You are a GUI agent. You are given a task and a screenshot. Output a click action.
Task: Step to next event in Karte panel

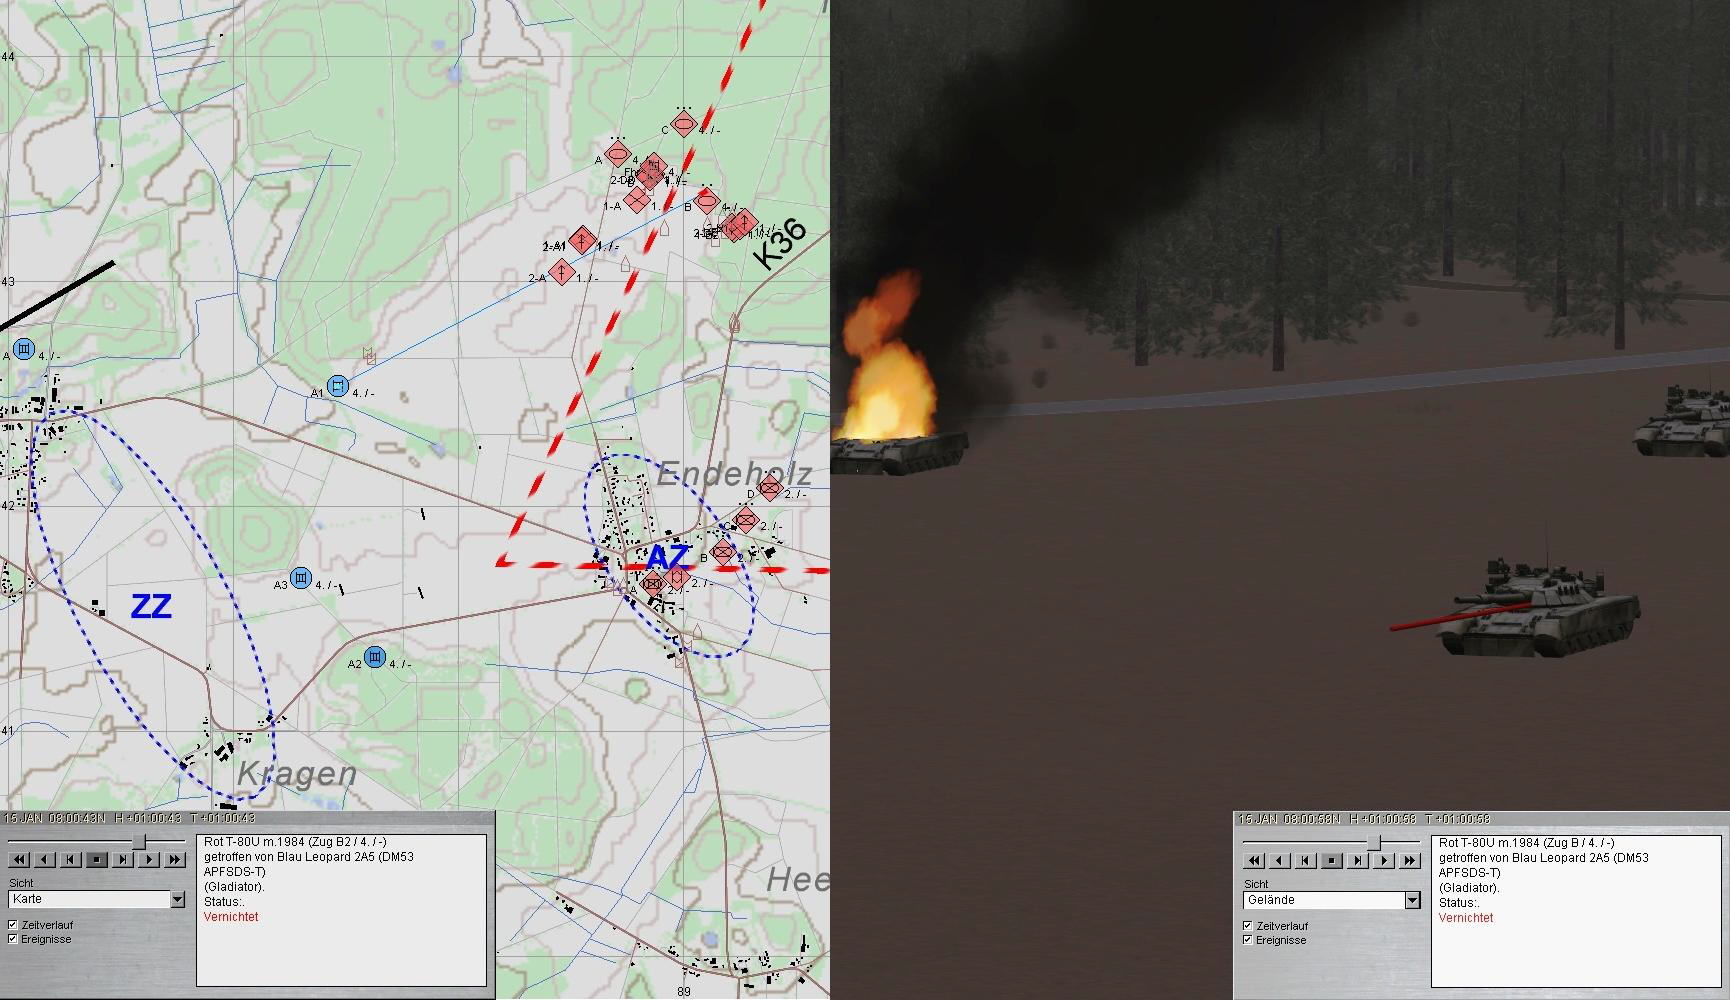tap(123, 859)
